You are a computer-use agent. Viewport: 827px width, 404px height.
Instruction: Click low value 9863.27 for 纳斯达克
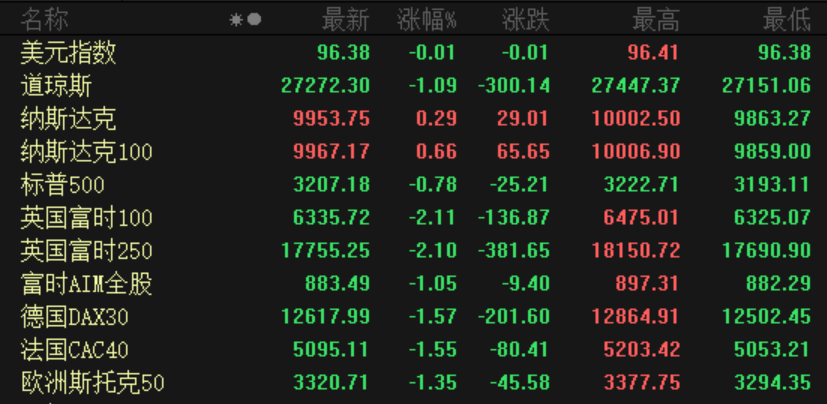772,119
